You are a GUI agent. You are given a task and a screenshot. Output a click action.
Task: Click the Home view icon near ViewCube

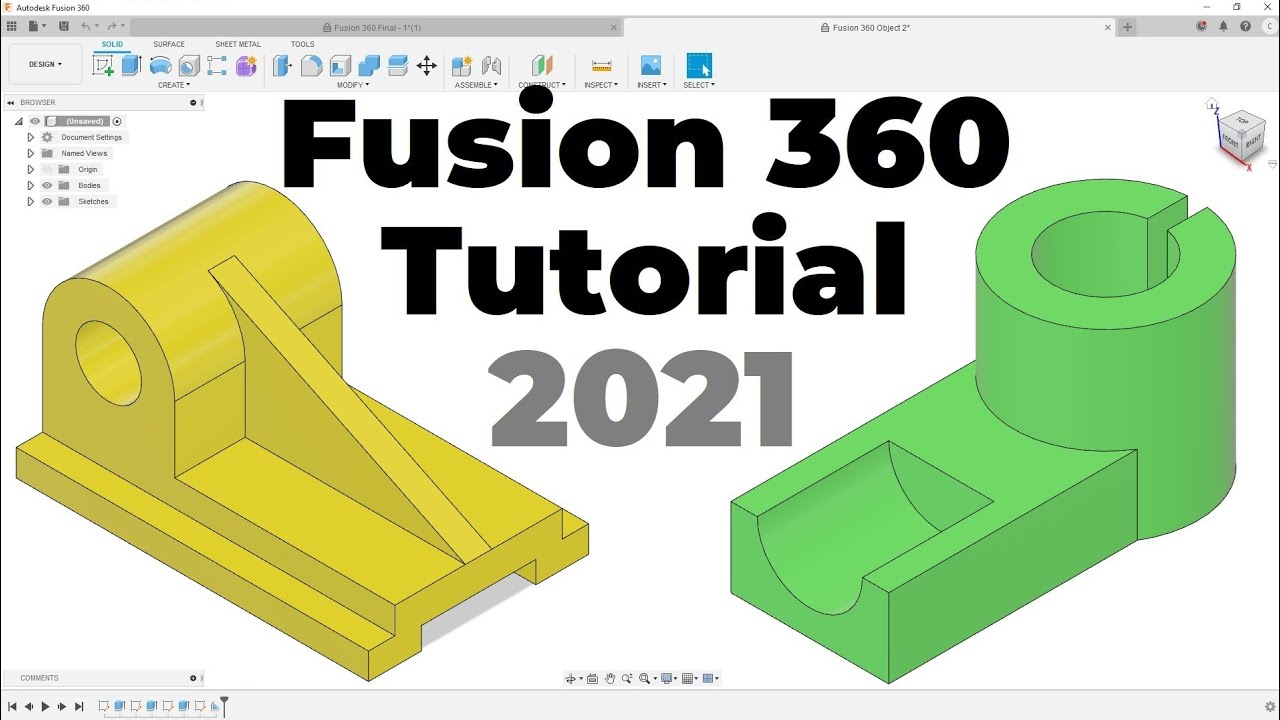pyautogui.click(x=1212, y=104)
